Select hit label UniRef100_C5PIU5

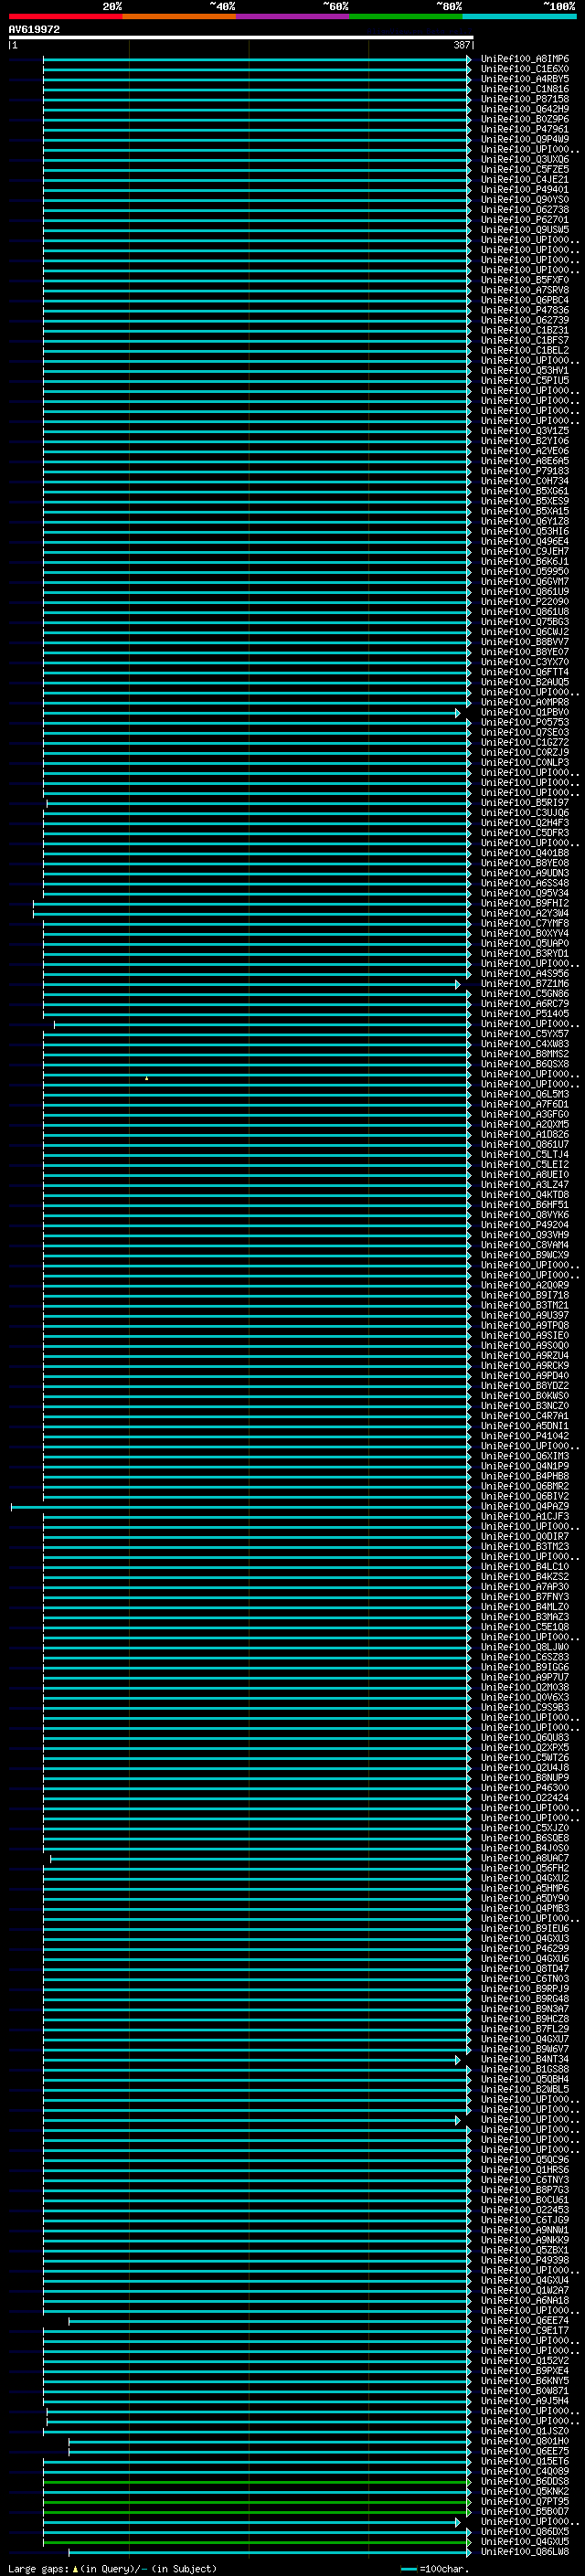pyautogui.click(x=524, y=380)
